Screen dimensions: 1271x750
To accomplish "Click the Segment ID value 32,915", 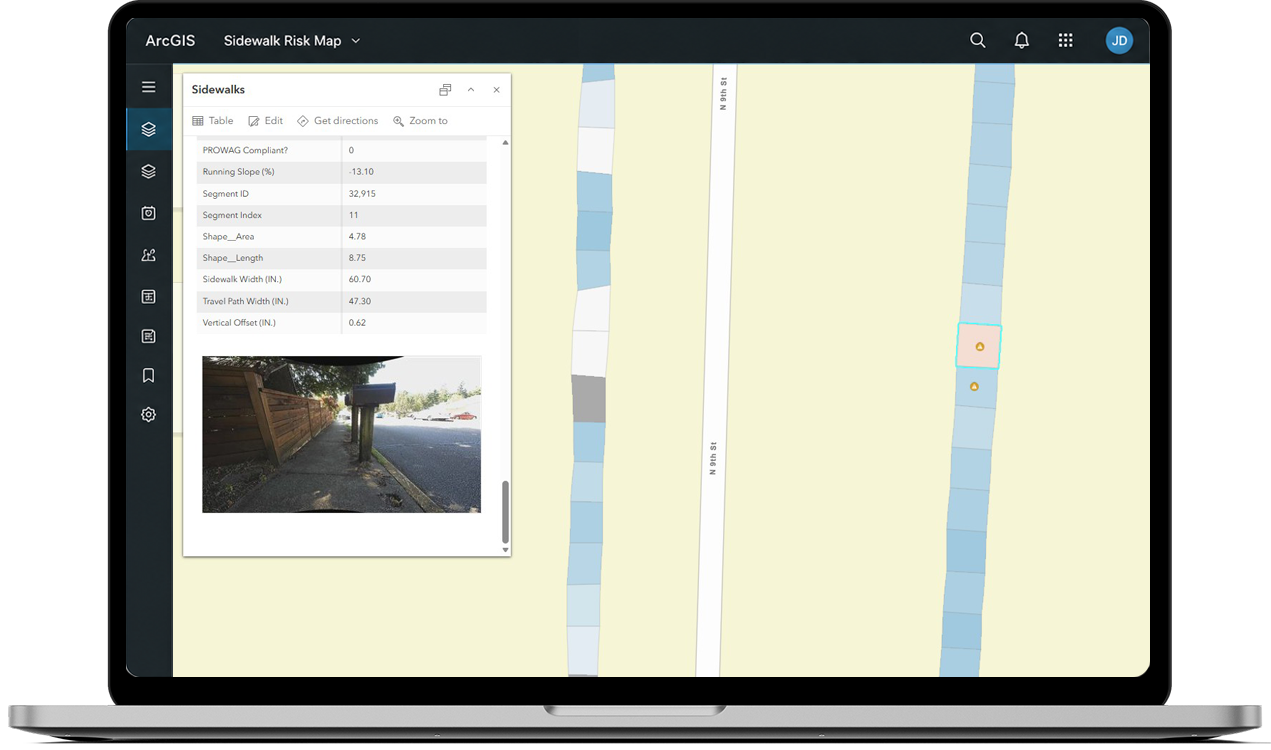I will click(362, 194).
